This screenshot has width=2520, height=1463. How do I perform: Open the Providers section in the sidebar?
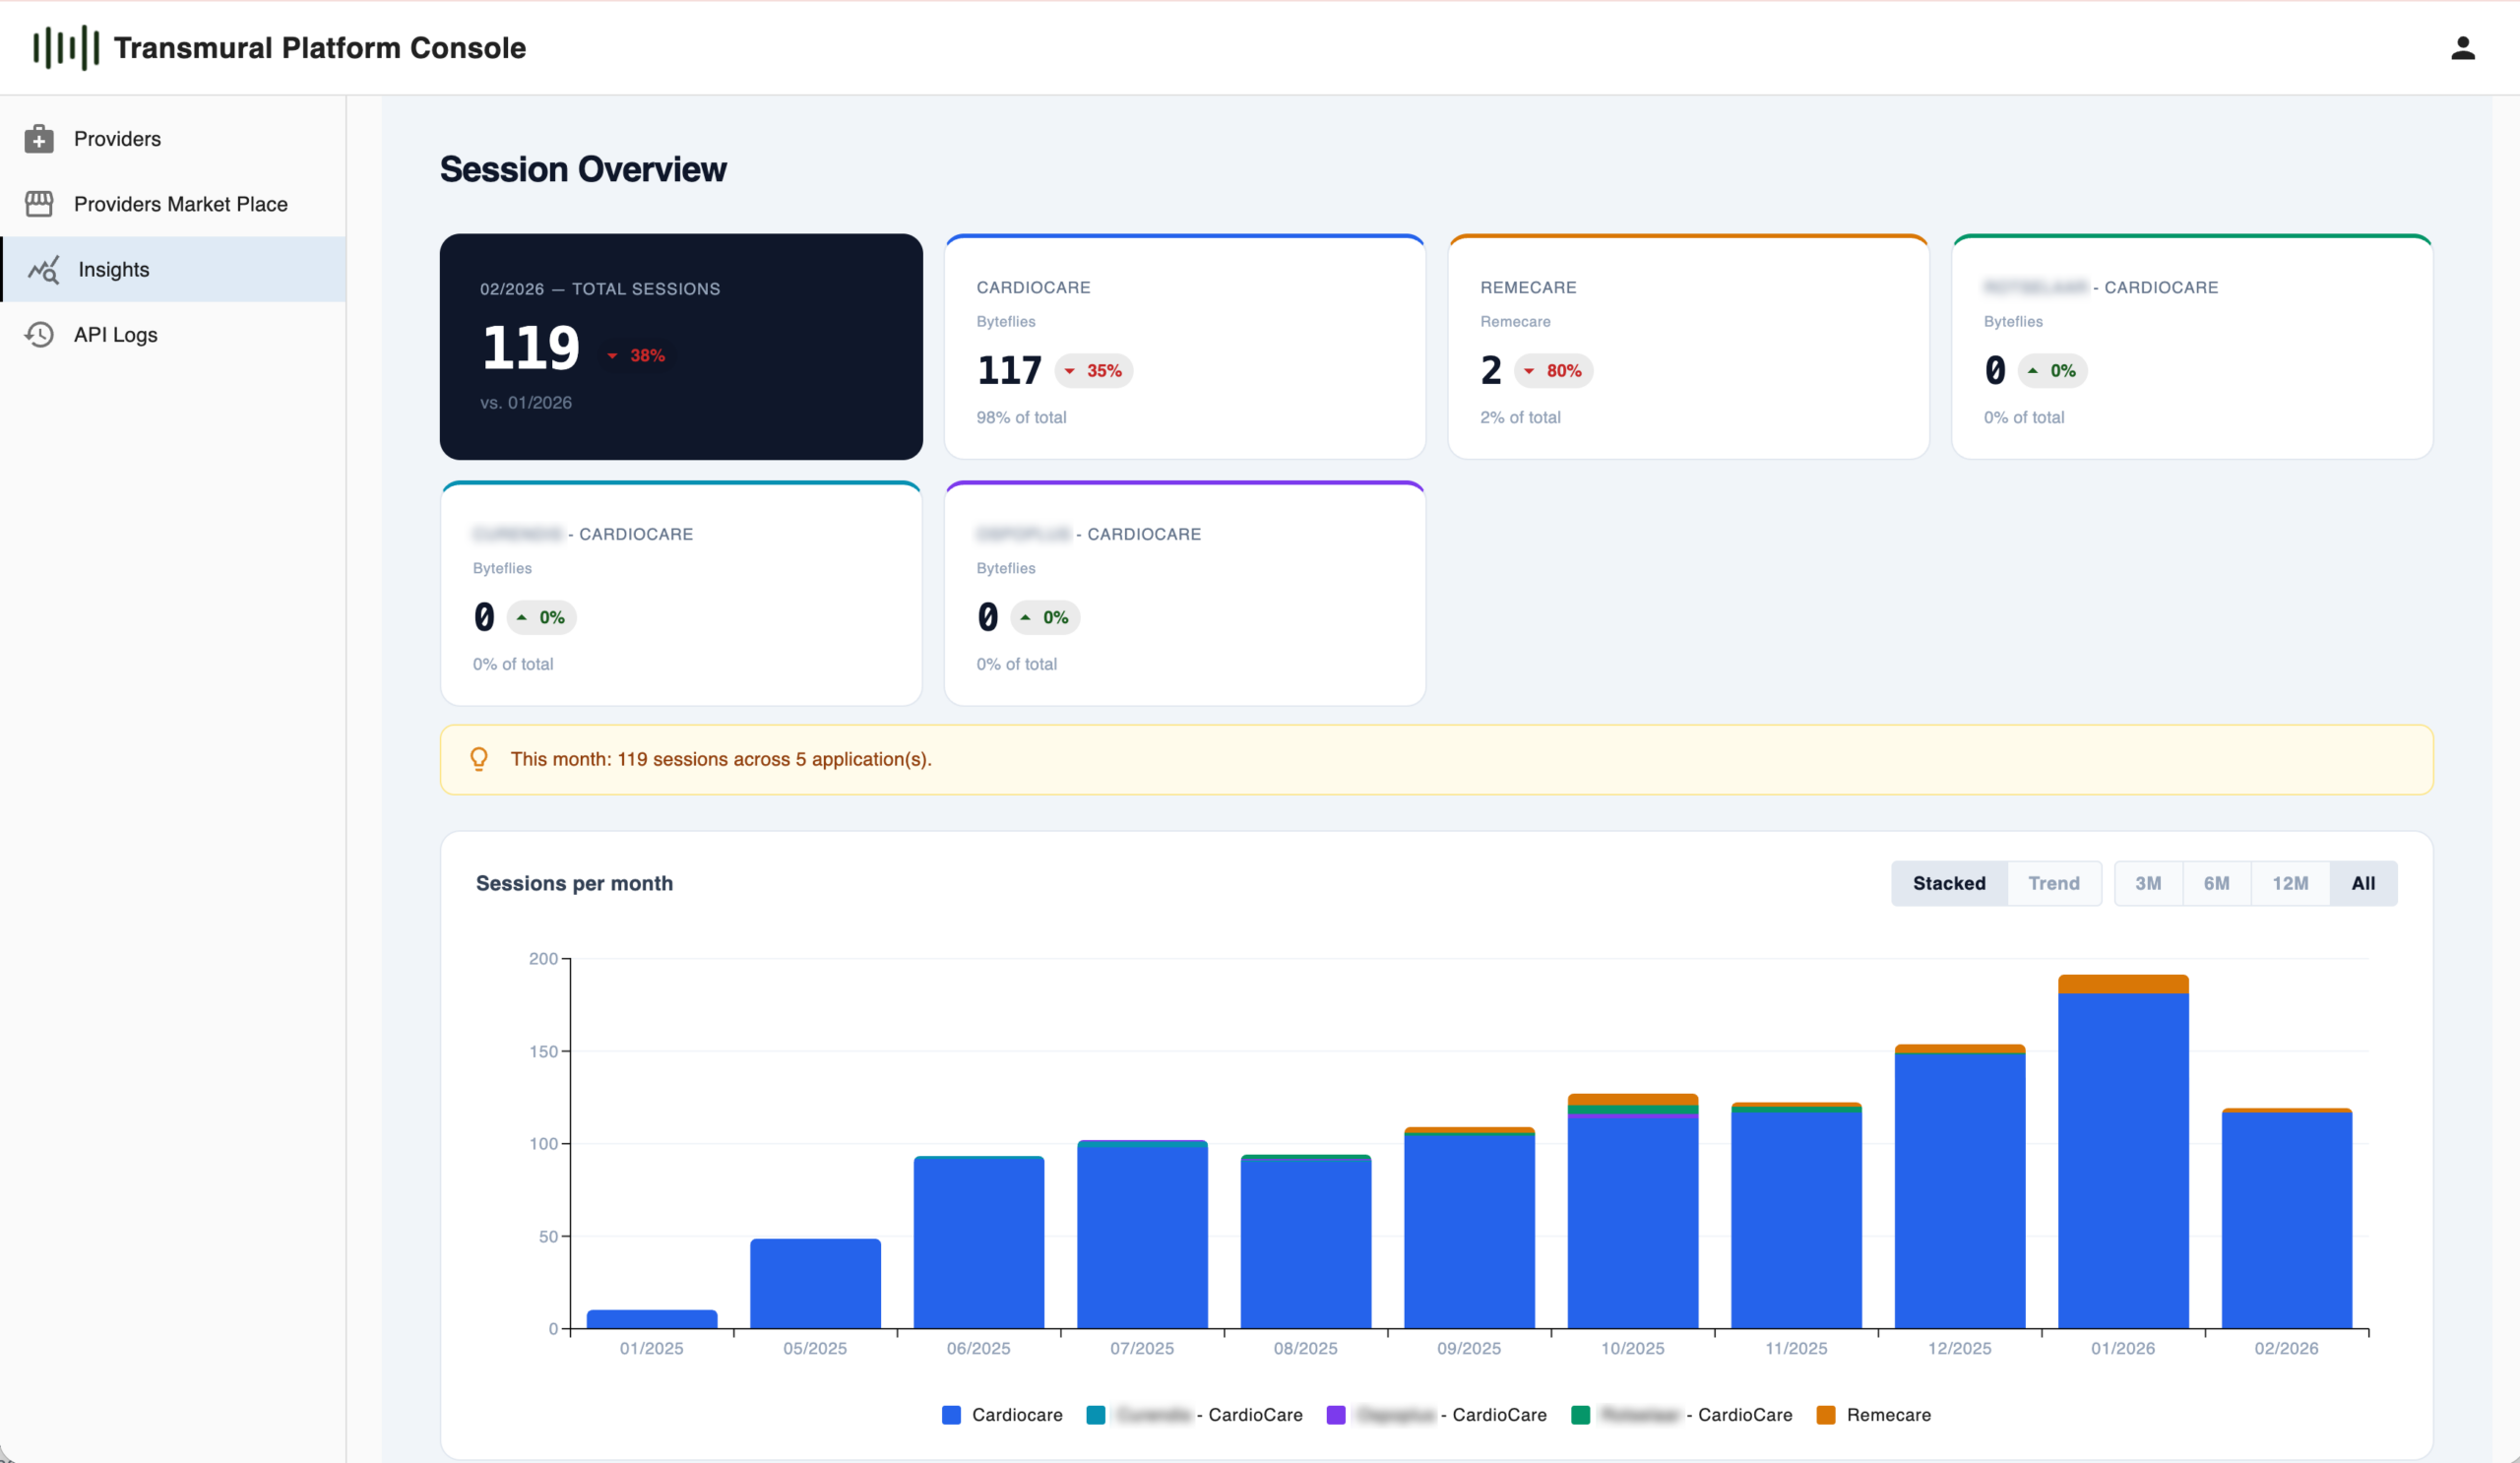(x=117, y=139)
